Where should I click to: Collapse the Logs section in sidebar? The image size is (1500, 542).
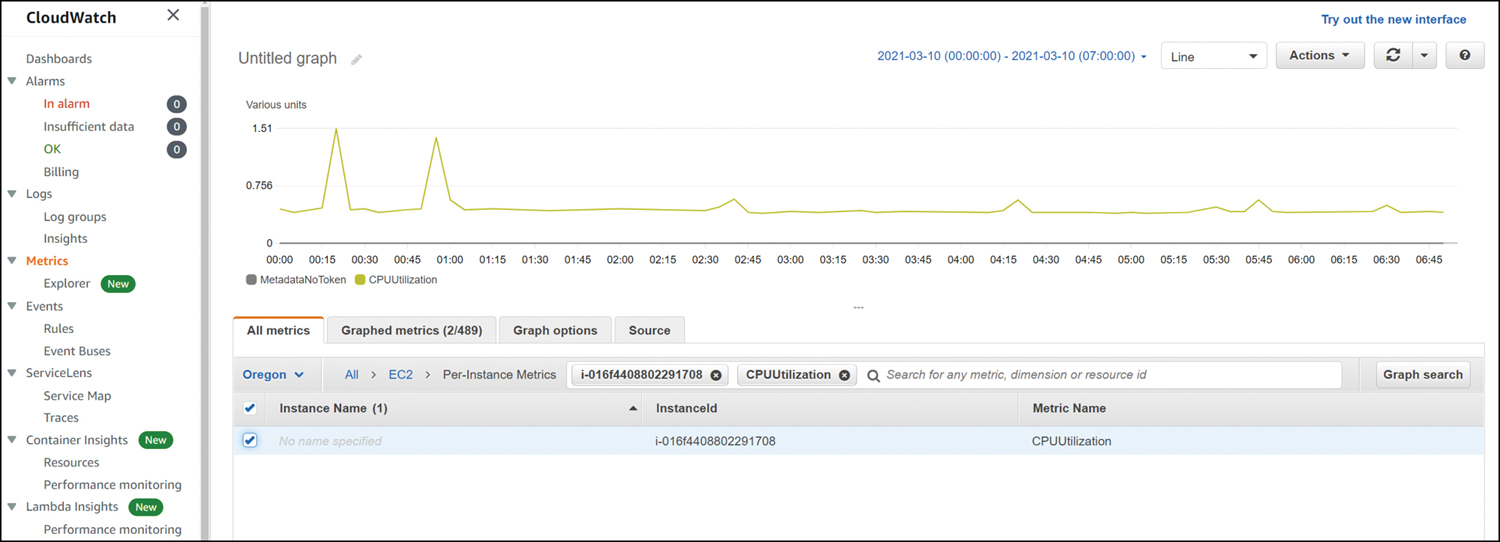12,194
